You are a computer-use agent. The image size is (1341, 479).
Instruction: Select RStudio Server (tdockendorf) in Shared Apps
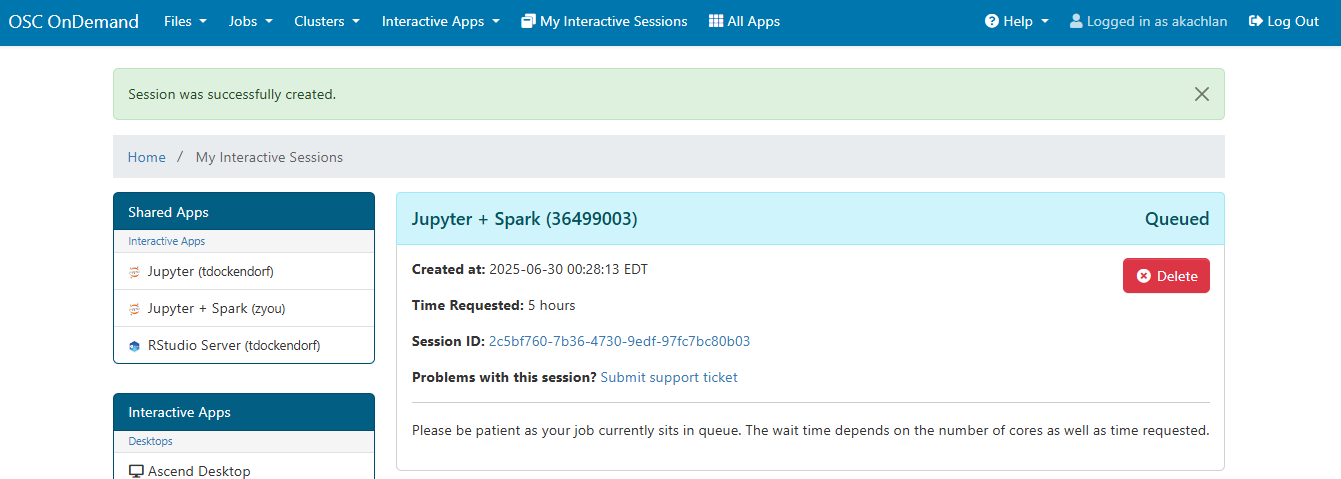point(233,346)
